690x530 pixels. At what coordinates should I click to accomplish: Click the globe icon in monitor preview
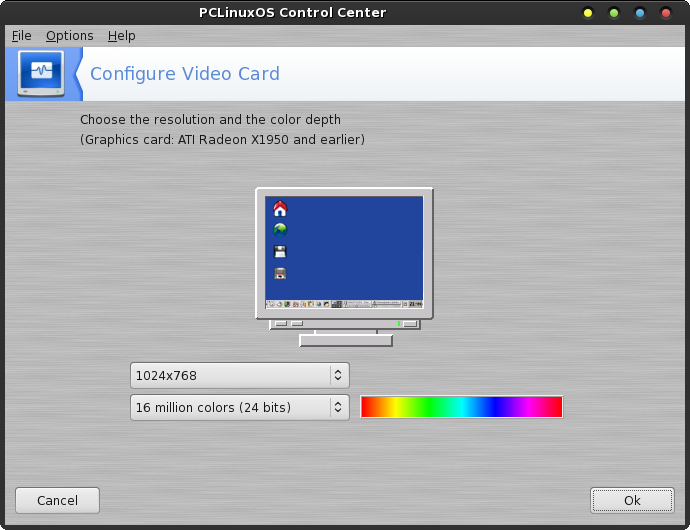coord(280,230)
